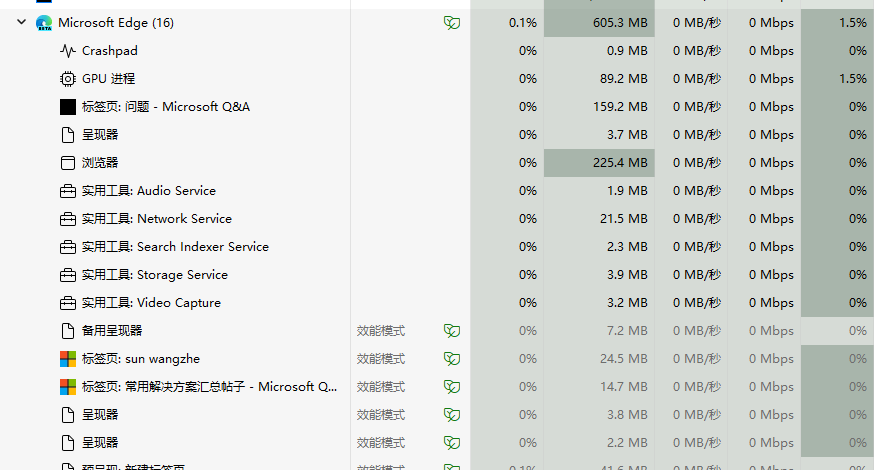Click the briefcase icon for Storage Service

point(68,275)
